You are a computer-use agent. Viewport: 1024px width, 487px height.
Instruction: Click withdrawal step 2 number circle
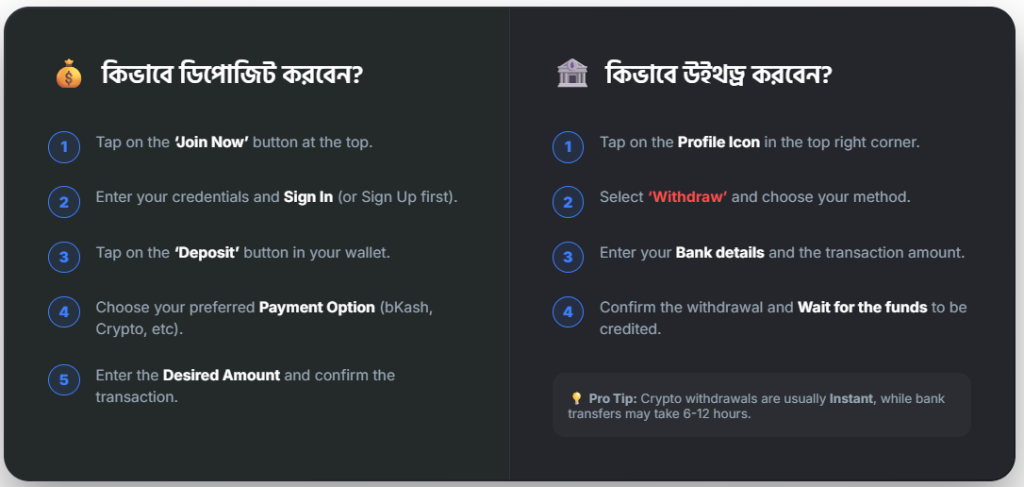coord(568,202)
